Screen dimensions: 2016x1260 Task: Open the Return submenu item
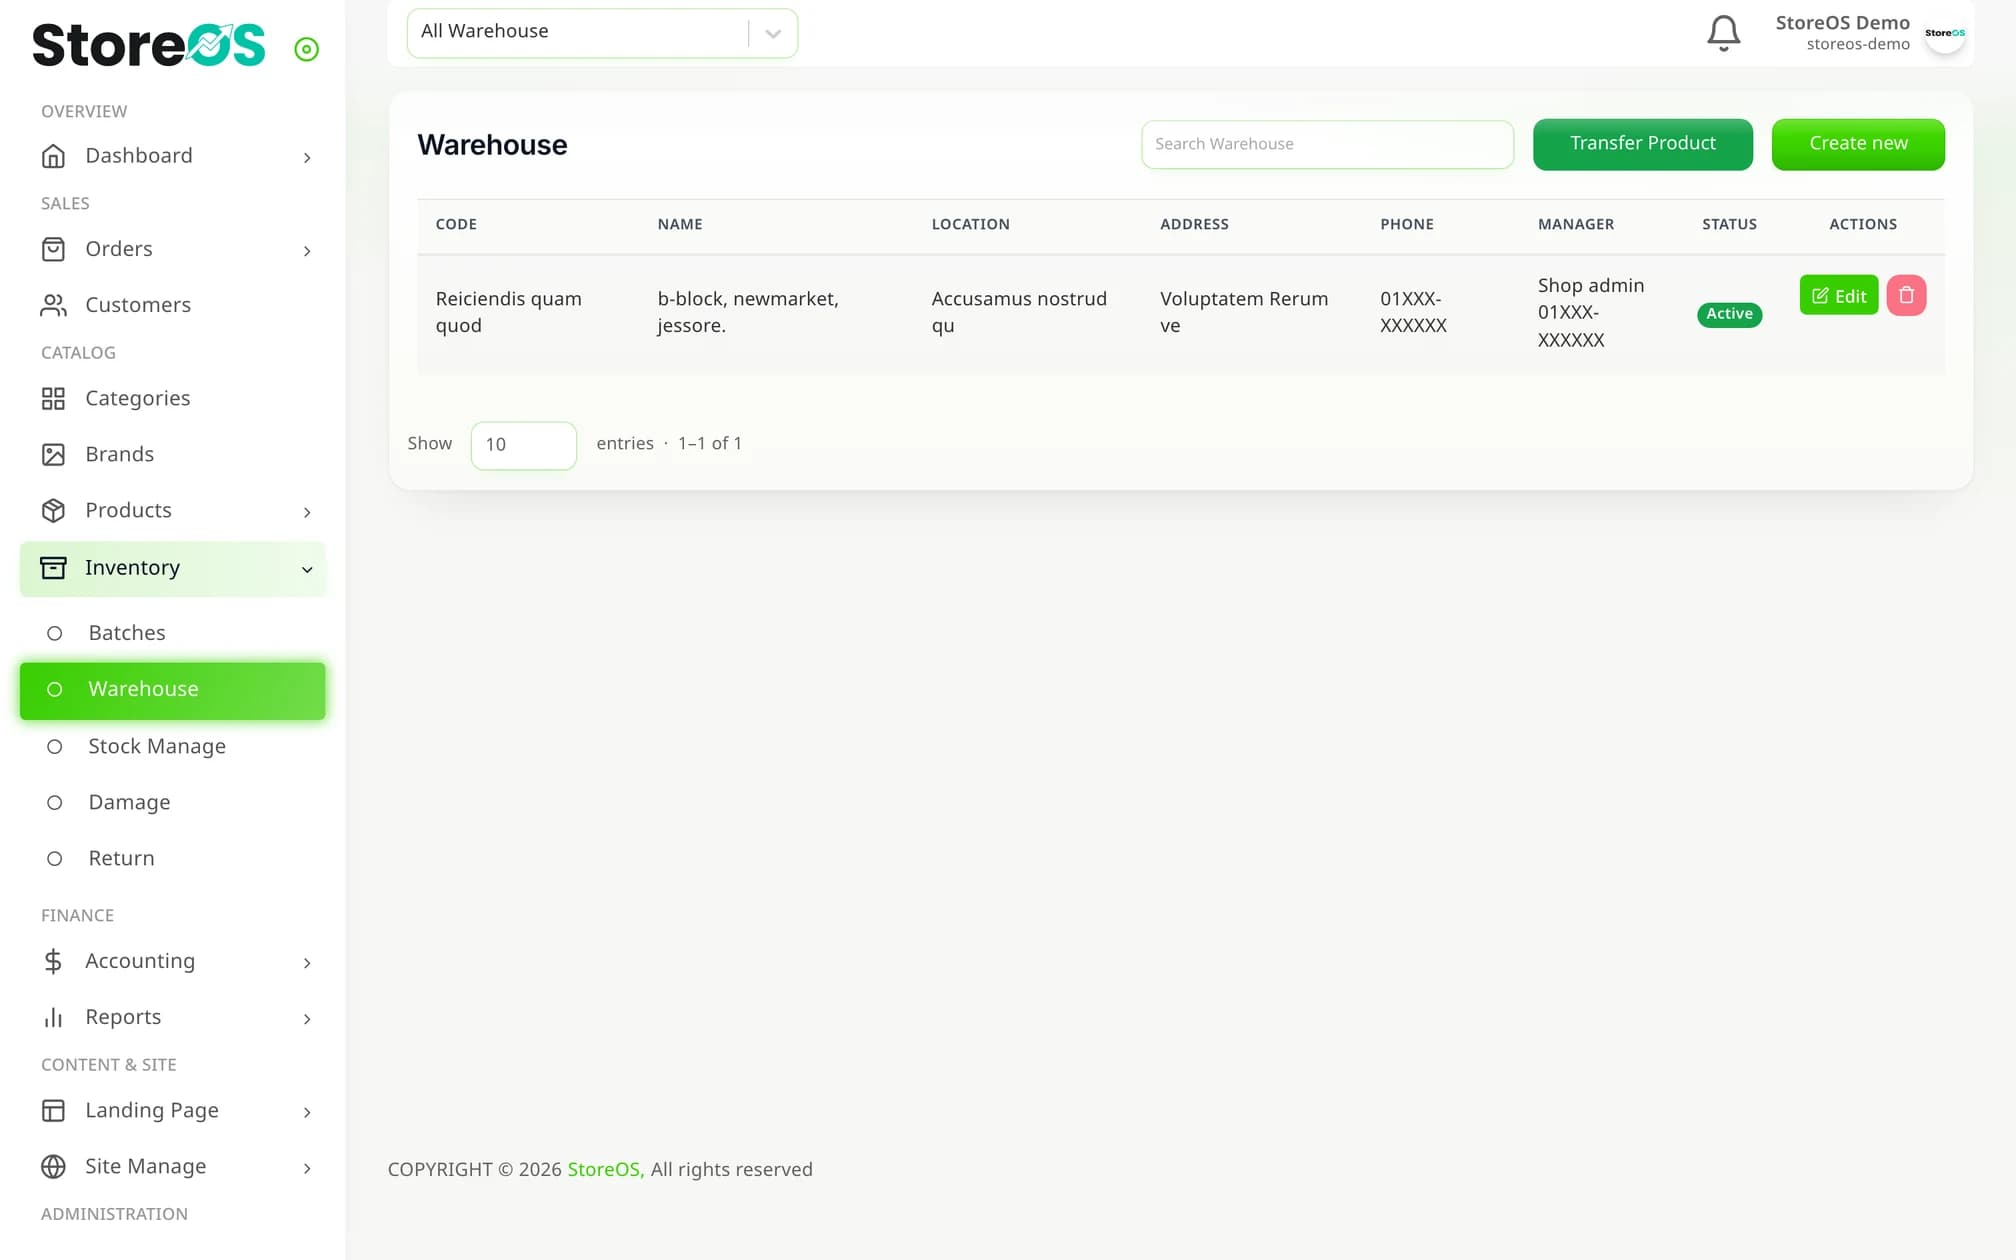point(172,859)
